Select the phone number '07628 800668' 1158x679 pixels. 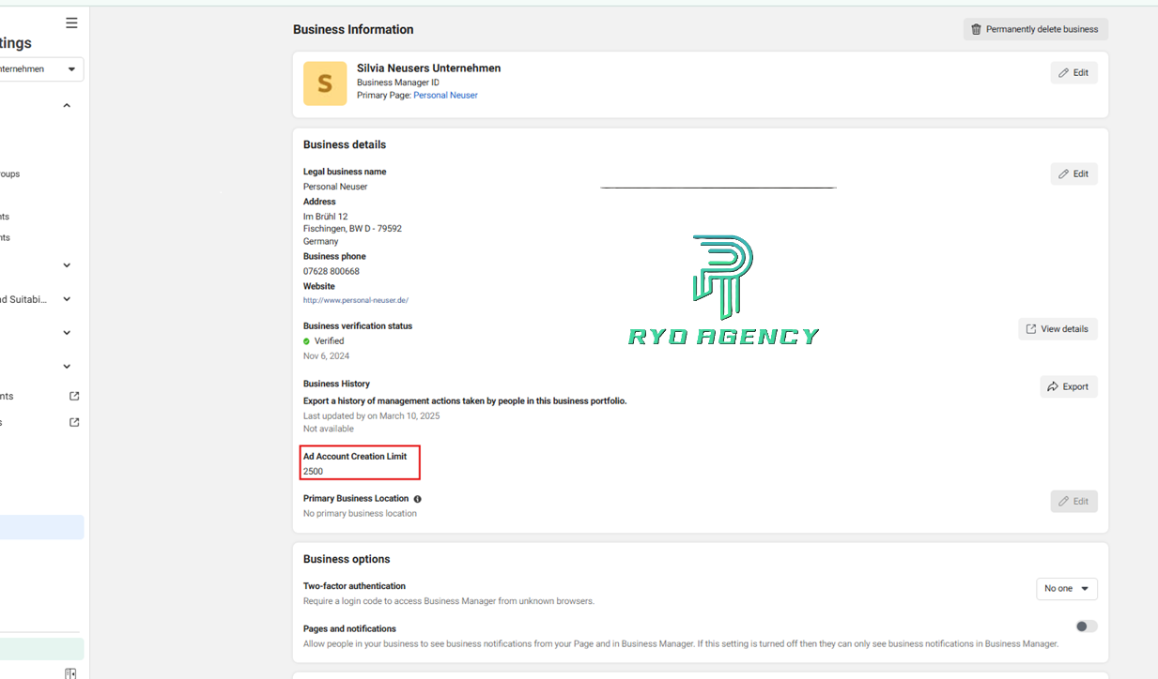click(x=331, y=271)
